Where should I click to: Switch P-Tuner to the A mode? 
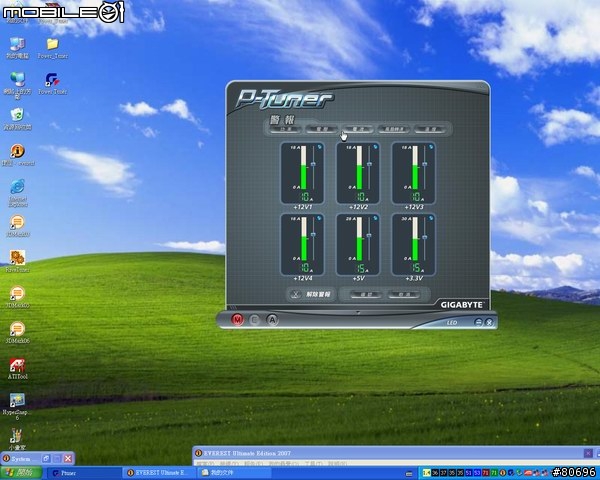tap(272, 320)
